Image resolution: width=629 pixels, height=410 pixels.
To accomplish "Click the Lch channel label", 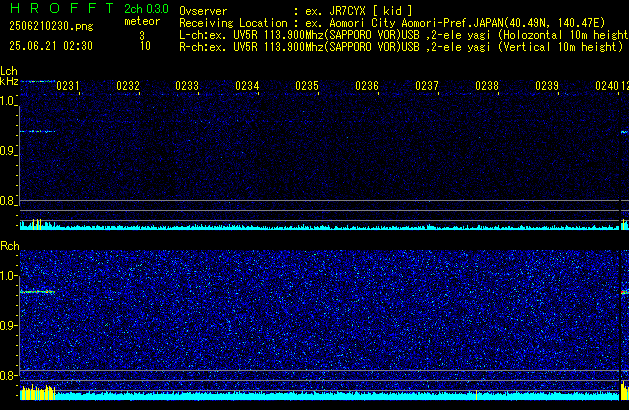I will pos(9,71).
